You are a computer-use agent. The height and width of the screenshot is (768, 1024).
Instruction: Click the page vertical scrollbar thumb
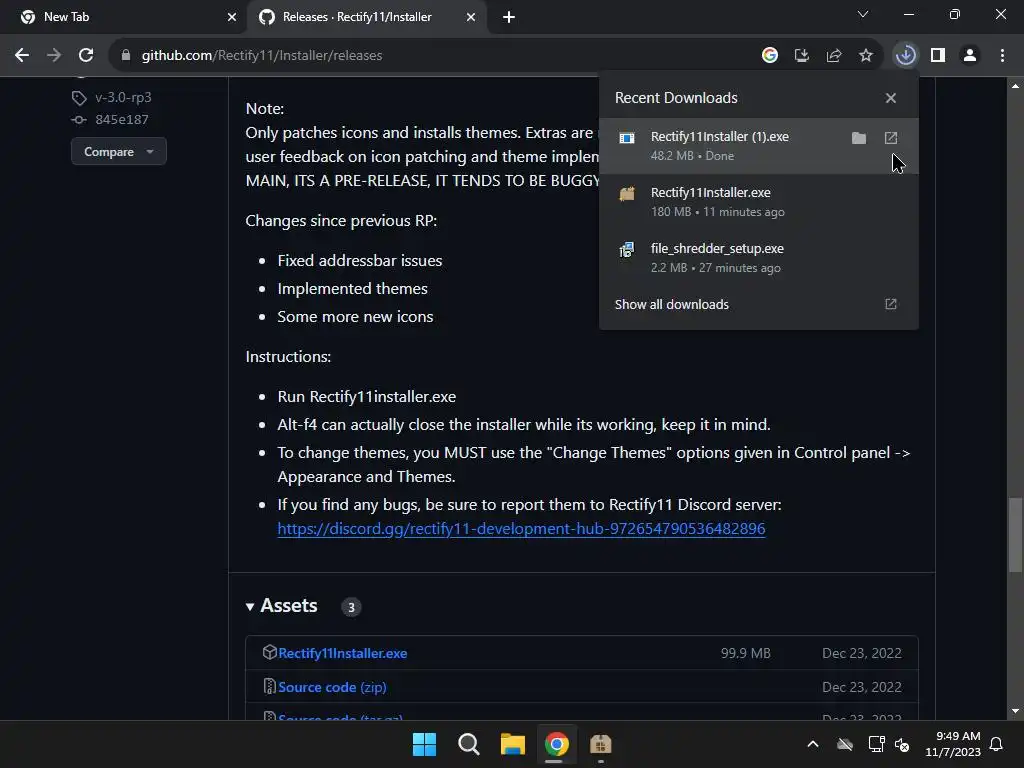point(1015,534)
